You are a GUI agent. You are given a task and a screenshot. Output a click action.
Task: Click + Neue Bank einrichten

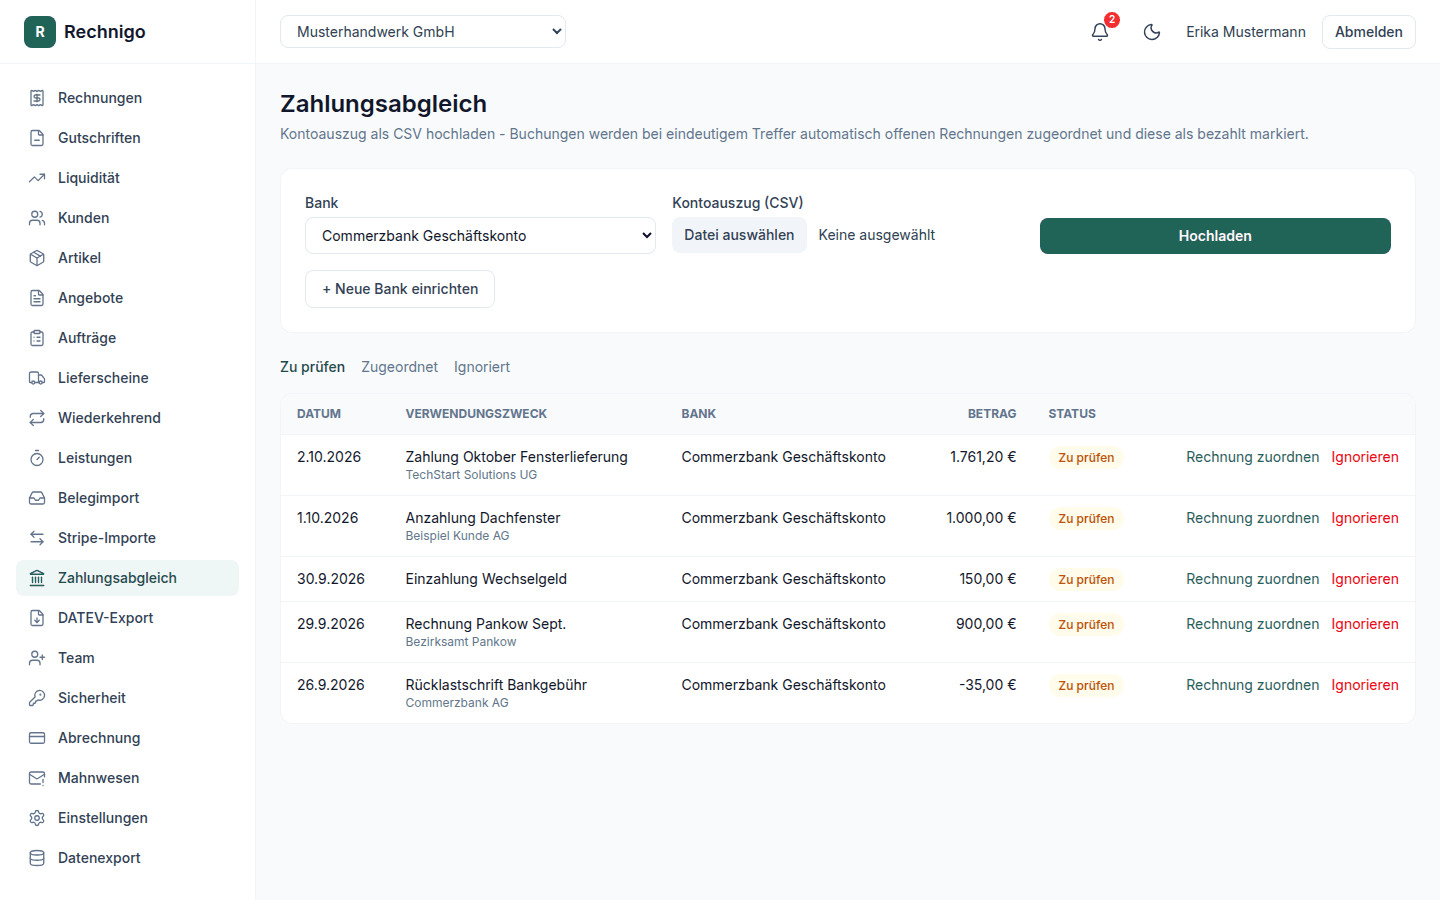click(400, 289)
